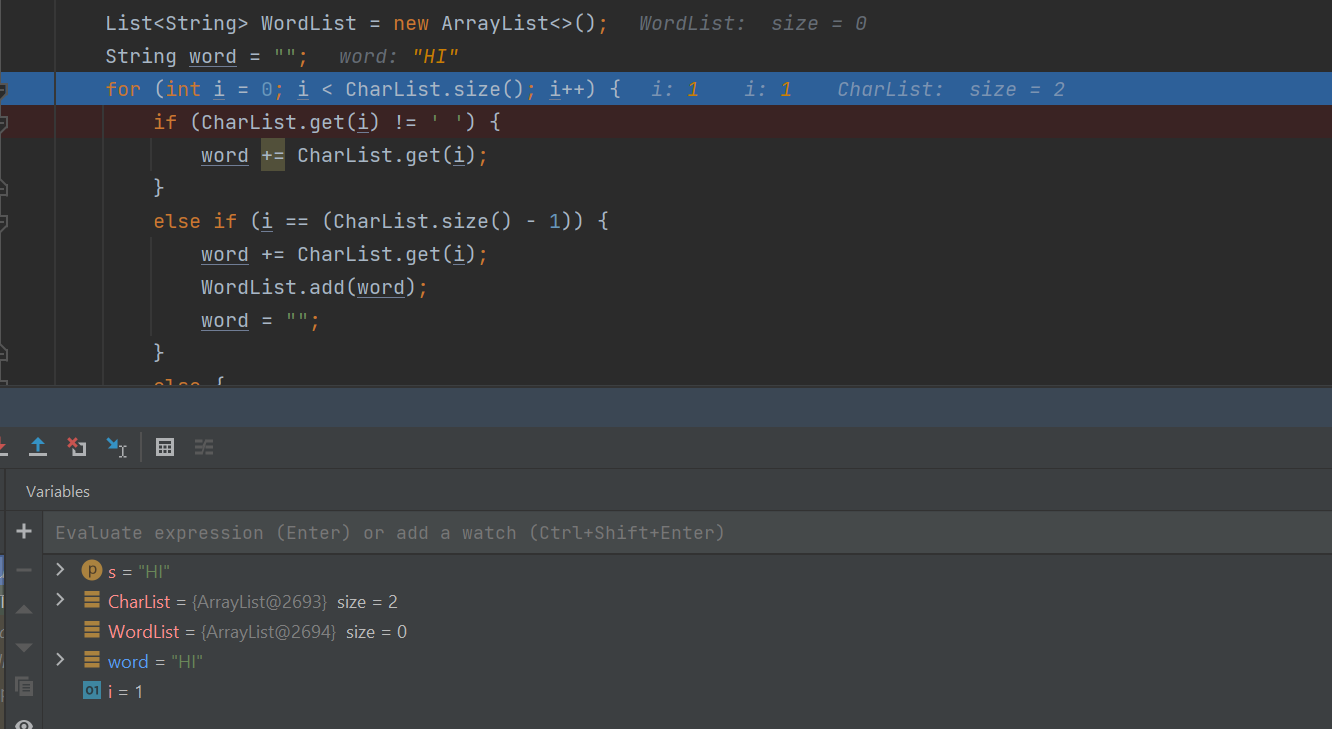Viewport: 1332px width, 729px height.
Task: Click the Drop Frame icon
Action: [x=77, y=447]
